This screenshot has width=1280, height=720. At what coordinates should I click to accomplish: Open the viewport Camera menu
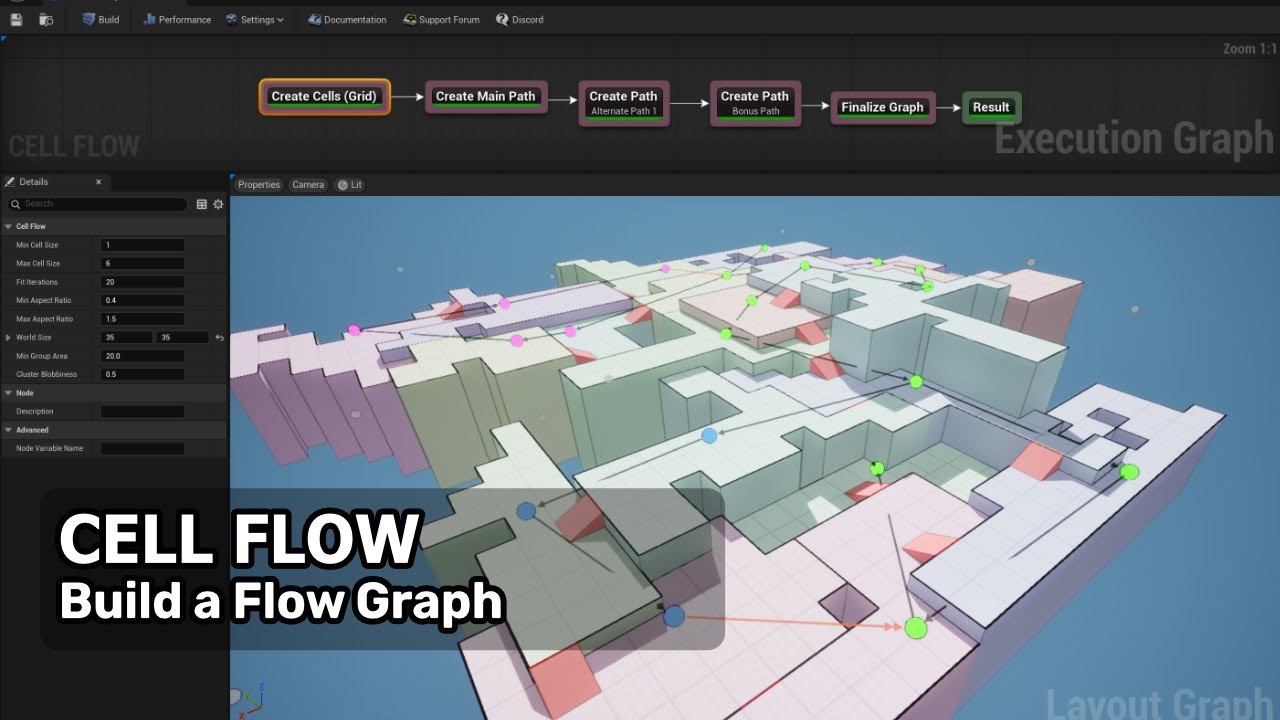(308, 185)
